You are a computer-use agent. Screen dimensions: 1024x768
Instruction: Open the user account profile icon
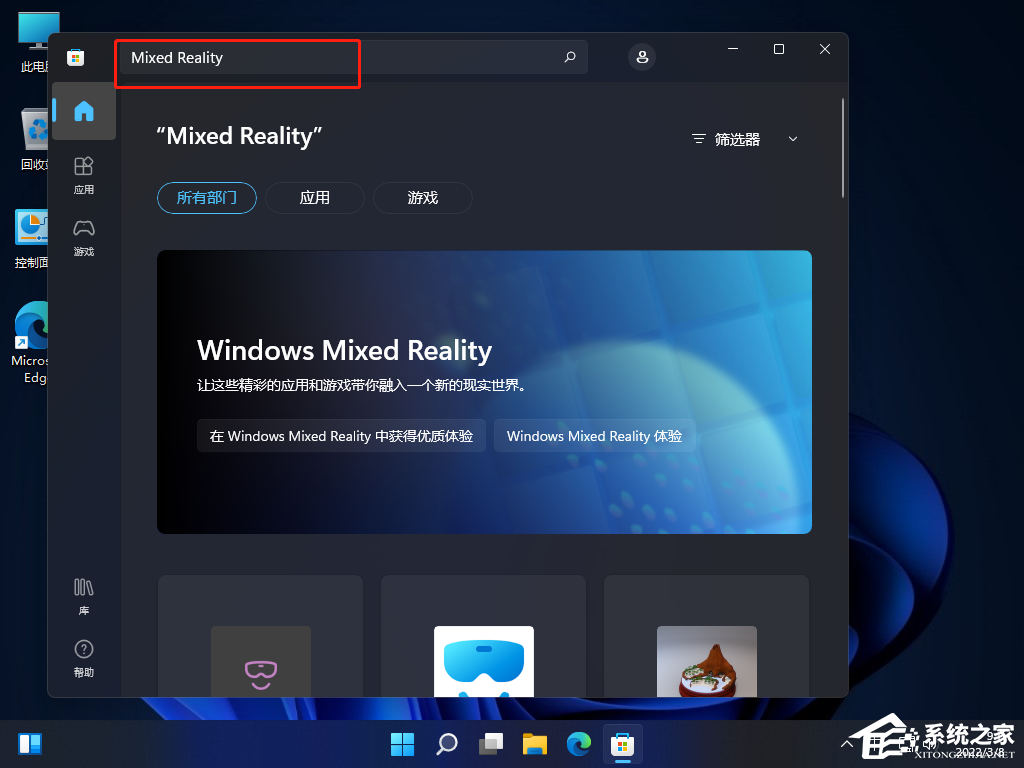[x=642, y=57]
